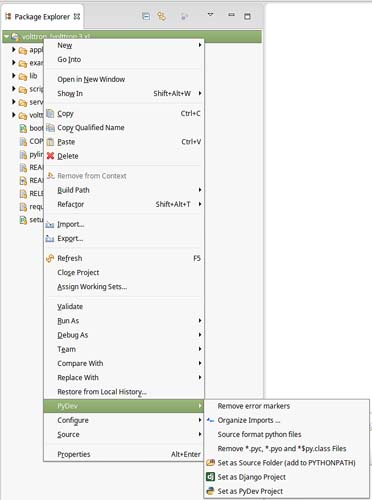
Task: Click Set as Django Project icon
Action: click(210, 477)
